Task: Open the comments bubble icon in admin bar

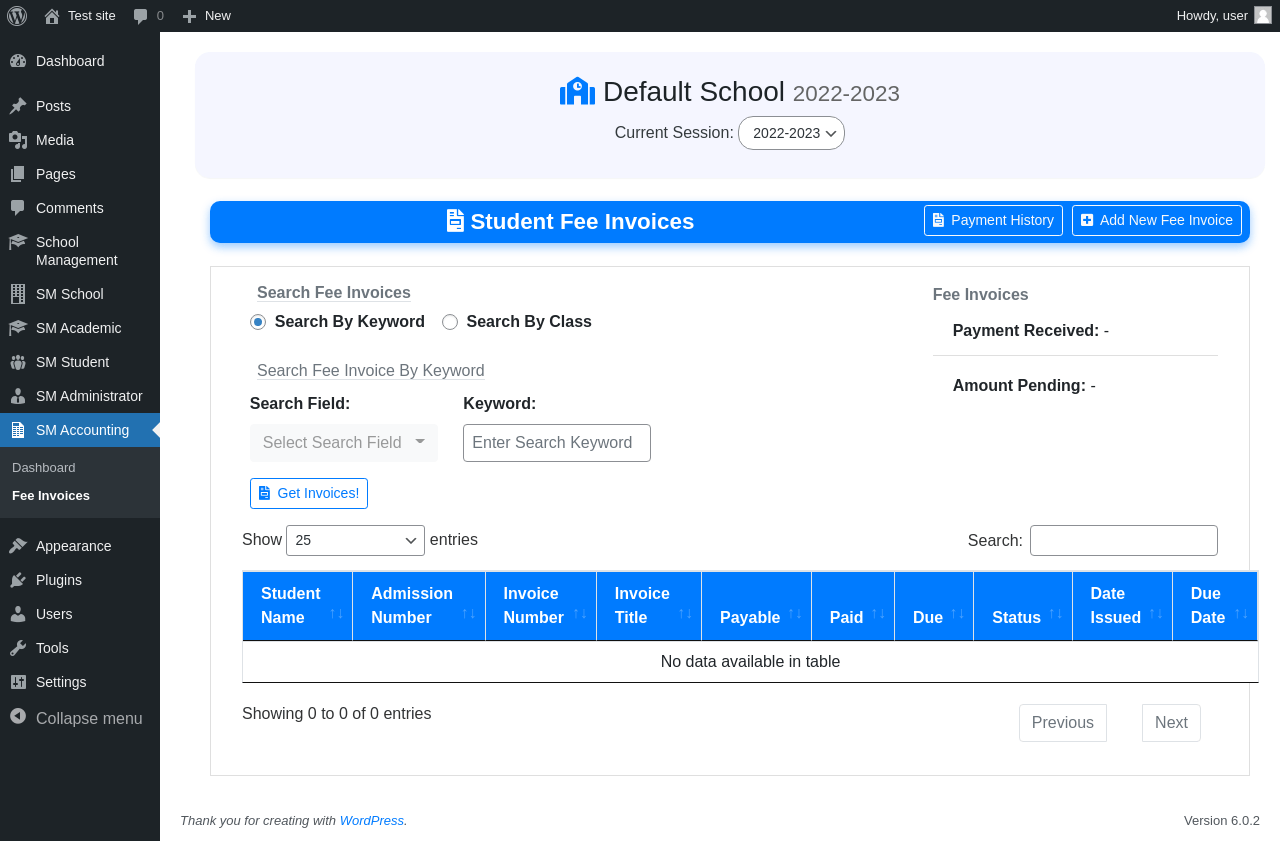Action: [141, 16]
